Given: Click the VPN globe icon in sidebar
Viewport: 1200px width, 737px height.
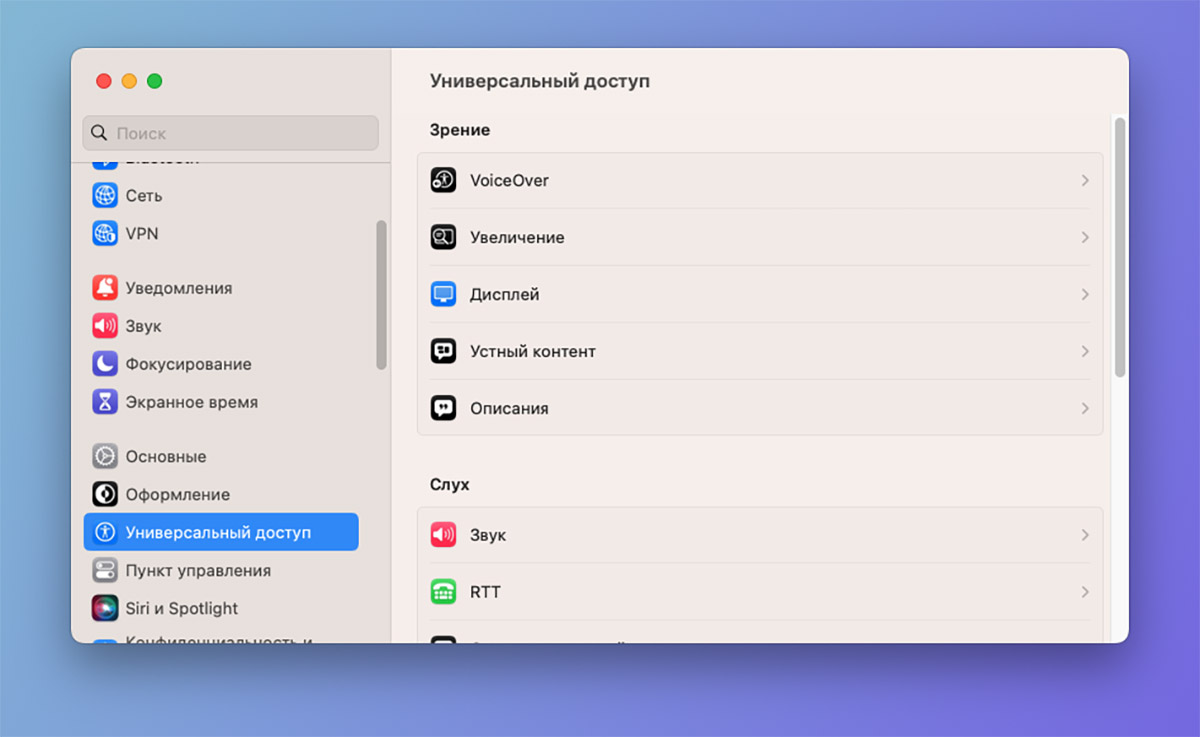Looking at the screenshot, I should (x=105, y=233).
